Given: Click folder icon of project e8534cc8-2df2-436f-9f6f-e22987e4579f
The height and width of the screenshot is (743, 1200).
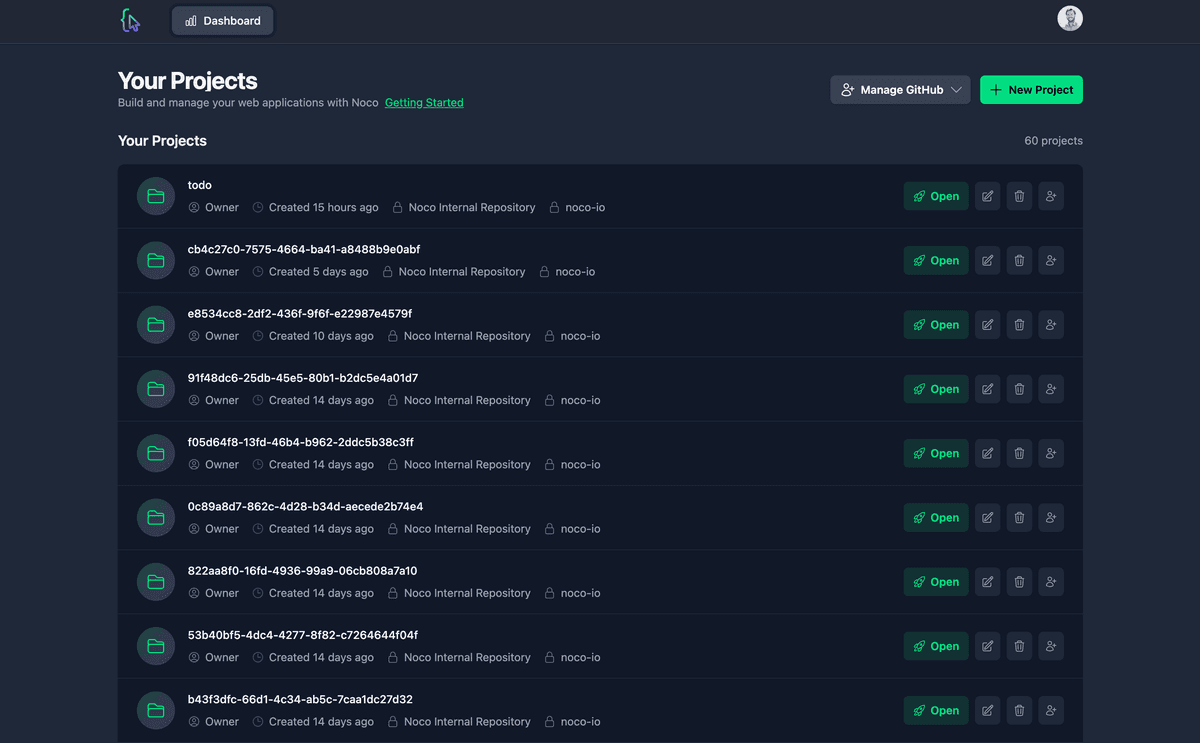Looking at the screenshot, I should [x=156, y=325].
